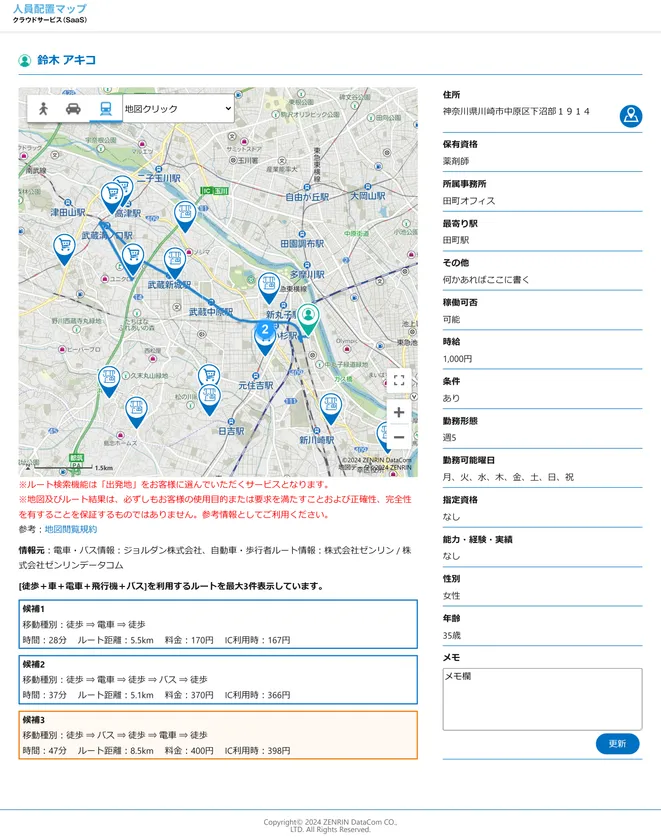This screenshot has height=840, width=661.
Task: Select the train travel mode icon
Action: point(105,109)
